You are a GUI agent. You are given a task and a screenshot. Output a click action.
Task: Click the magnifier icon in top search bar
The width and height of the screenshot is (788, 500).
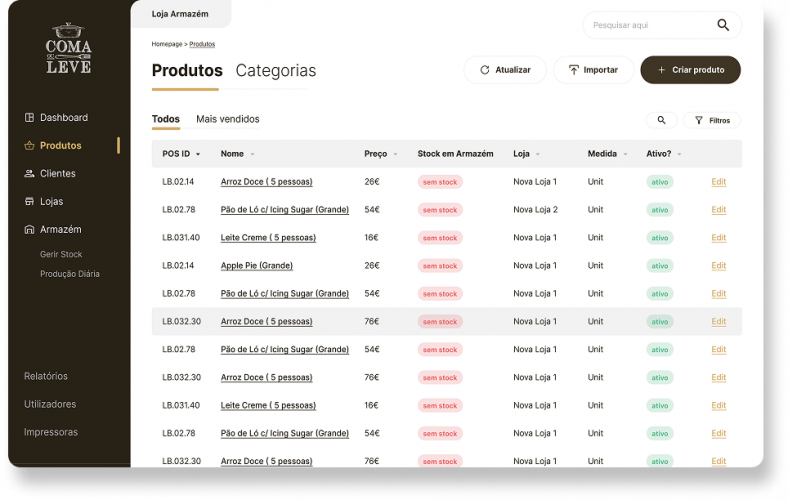[723, 25]
